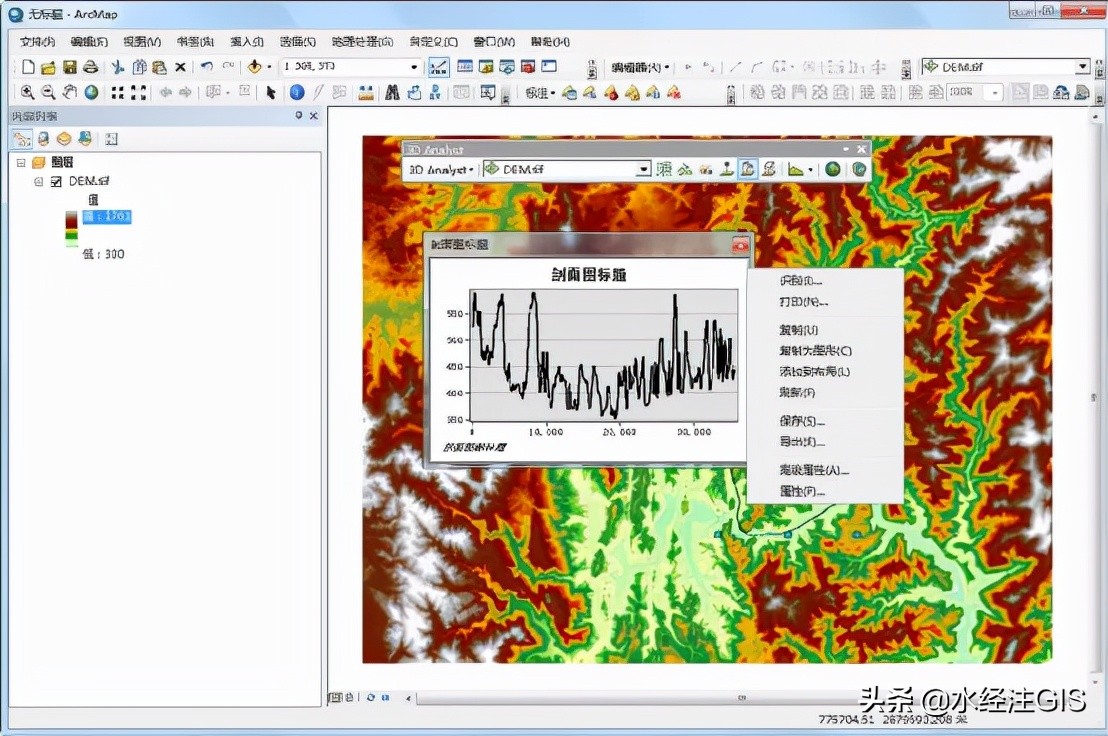Click the Undo arrow icon
The image size is (1108, 736).
[x=206, y=66]
